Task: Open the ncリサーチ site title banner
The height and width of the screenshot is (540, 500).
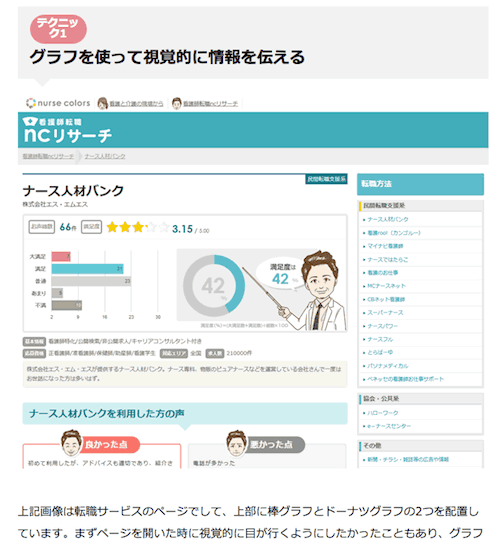Action: click(67, 131)
